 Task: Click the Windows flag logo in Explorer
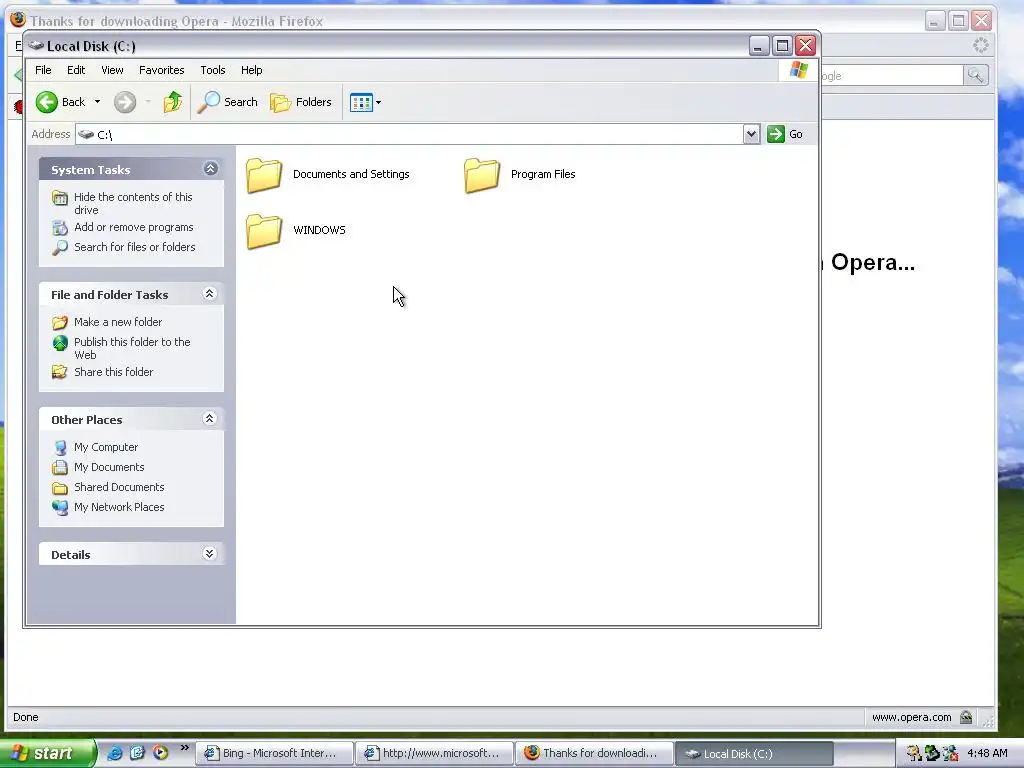pos(799,70)
